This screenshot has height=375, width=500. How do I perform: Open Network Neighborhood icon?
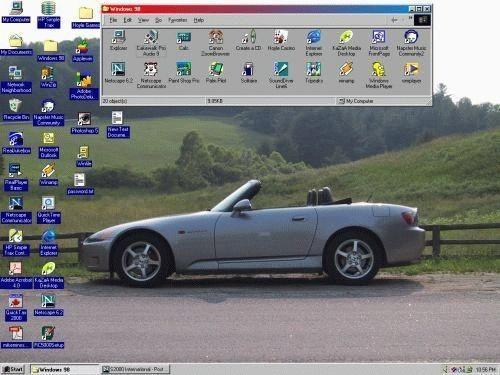(16, 79)
